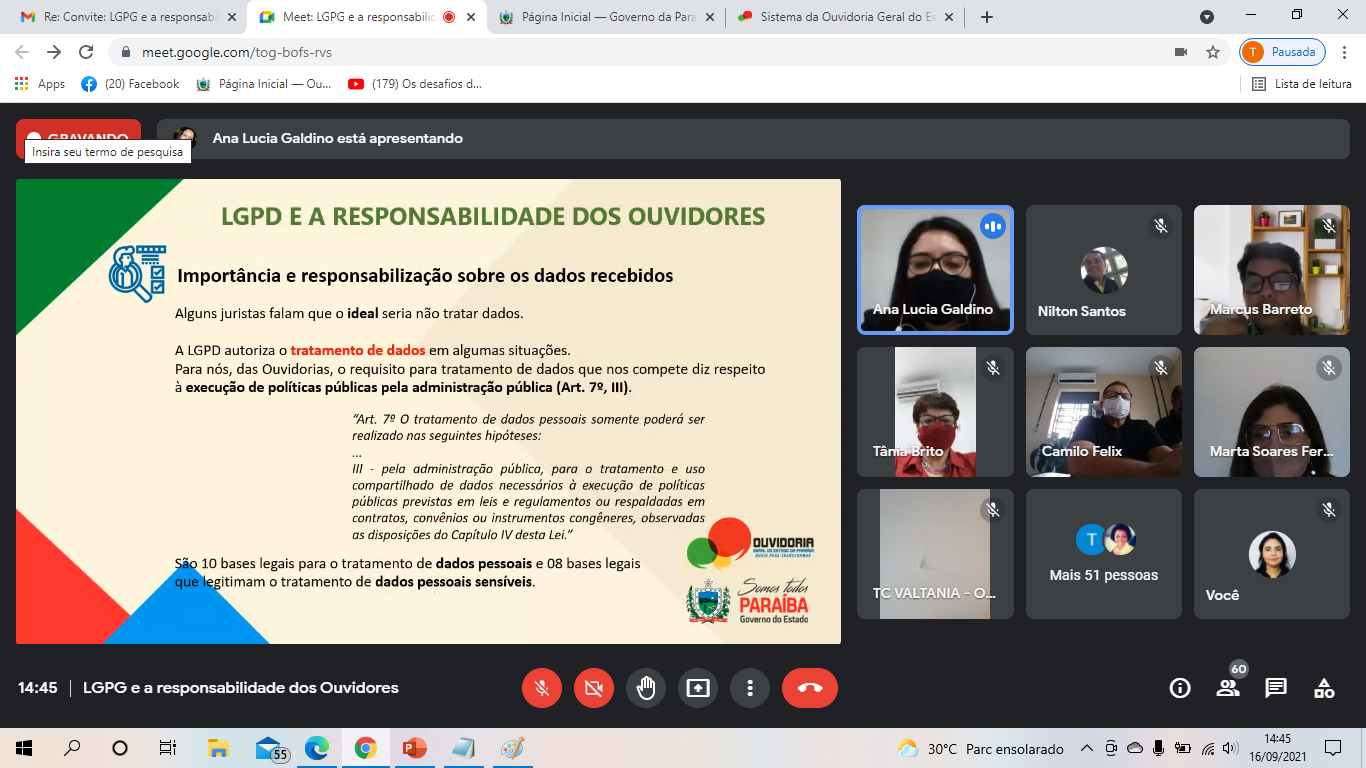Open Página Inicial — Ou... bookmark
This screenshot has height=768, width=1366.
(264, 84)
